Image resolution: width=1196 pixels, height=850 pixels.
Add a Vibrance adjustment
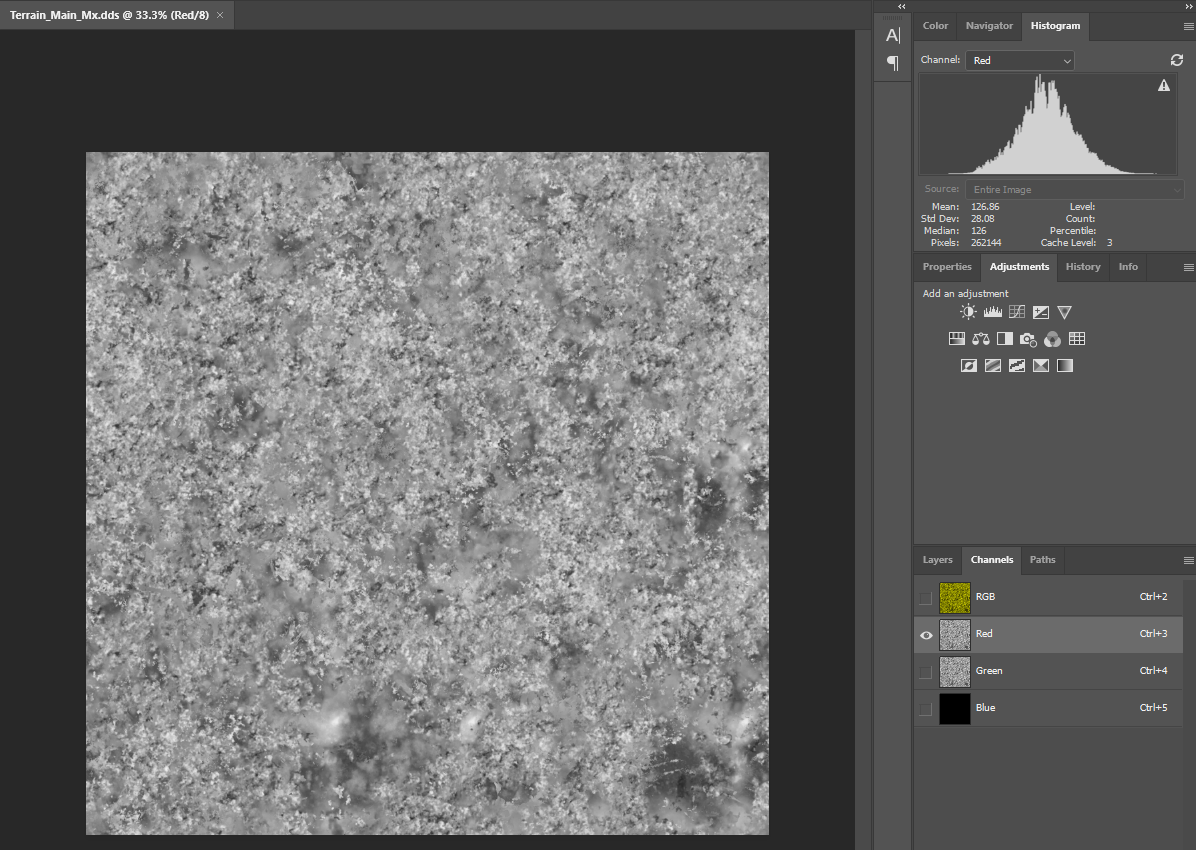1065,312
